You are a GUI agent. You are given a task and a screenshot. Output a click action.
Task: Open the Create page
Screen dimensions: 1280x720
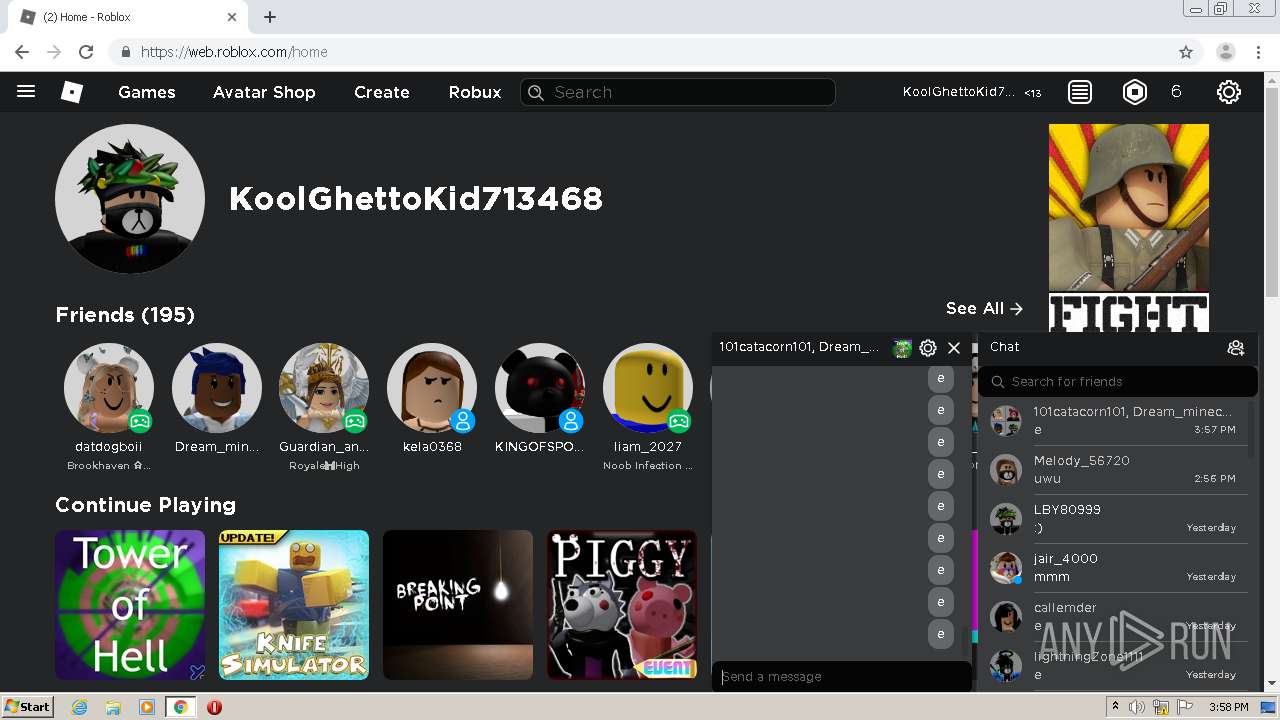pyautogui.click(x=382, y=92)
